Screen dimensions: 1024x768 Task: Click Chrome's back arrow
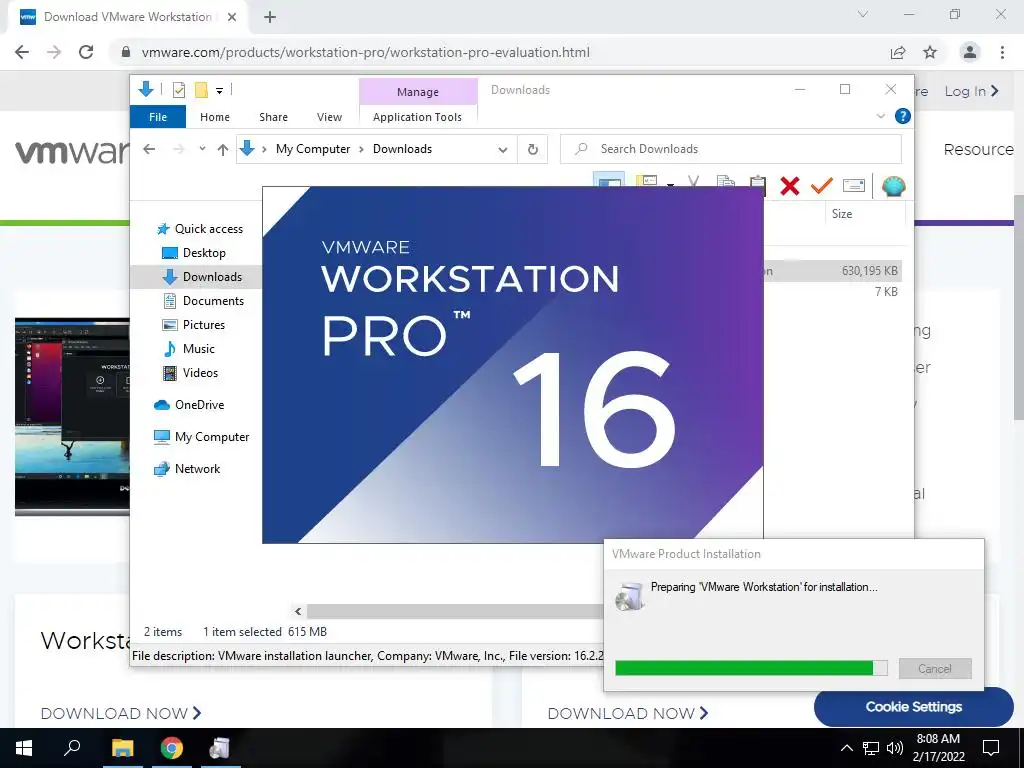[x=22, y=52]
